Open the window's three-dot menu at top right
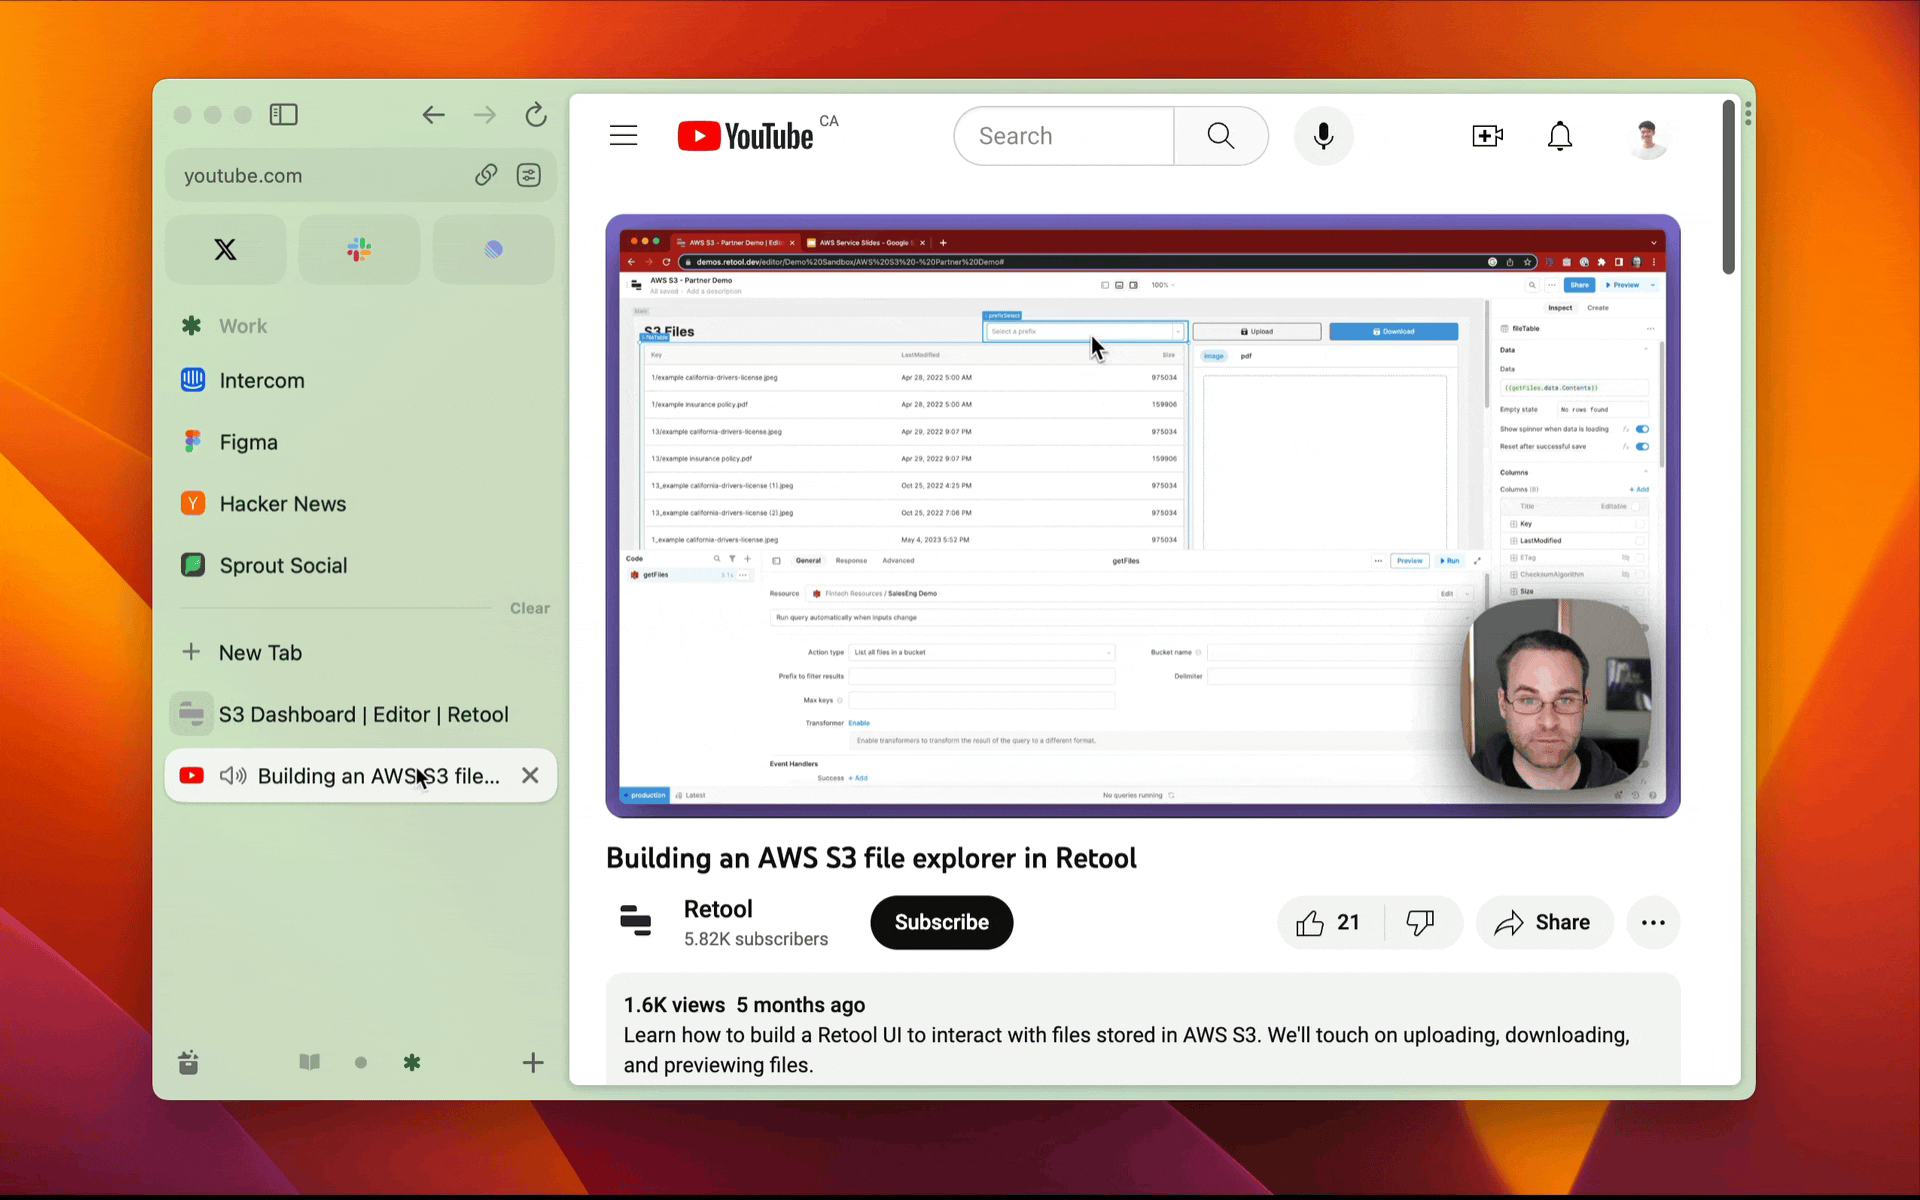Viewport: 1920px width, 1200px height. pos(1748,113)
